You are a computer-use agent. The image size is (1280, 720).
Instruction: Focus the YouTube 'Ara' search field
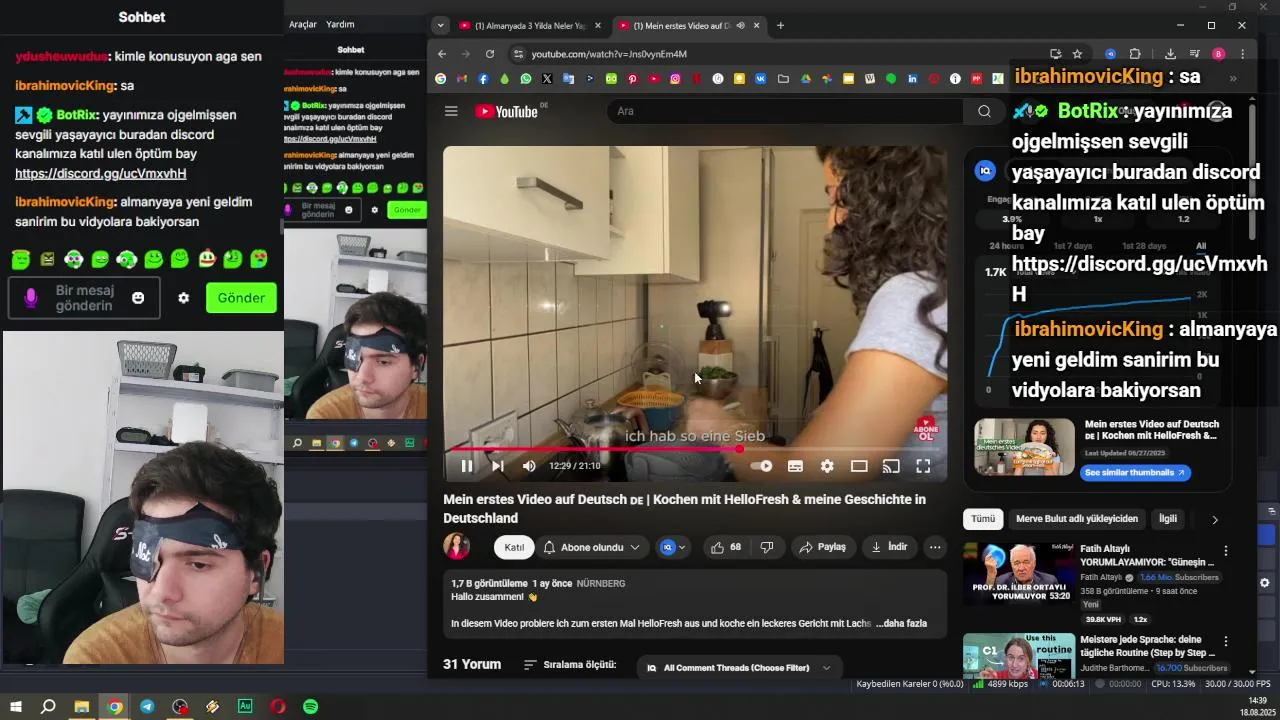pyautogui.click(x=785, y=111)
